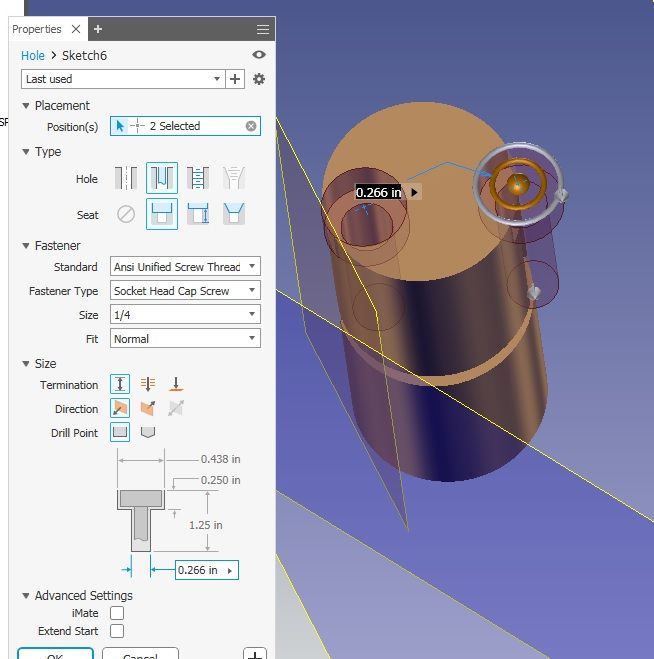Viewport: 654px width, 659px height.
Task: Click the hole profile preview diagram
Action: 140,520
